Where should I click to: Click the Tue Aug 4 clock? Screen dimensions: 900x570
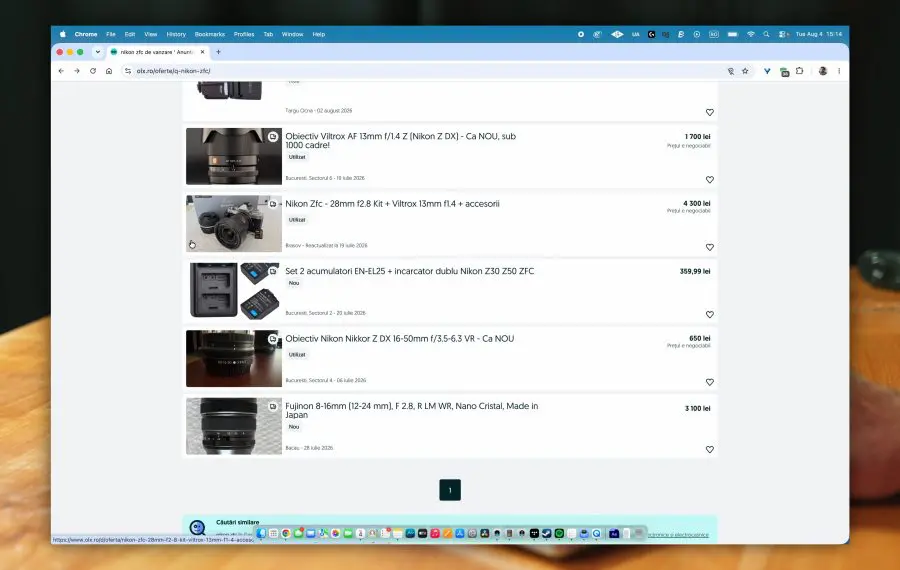tap(818, 34)
